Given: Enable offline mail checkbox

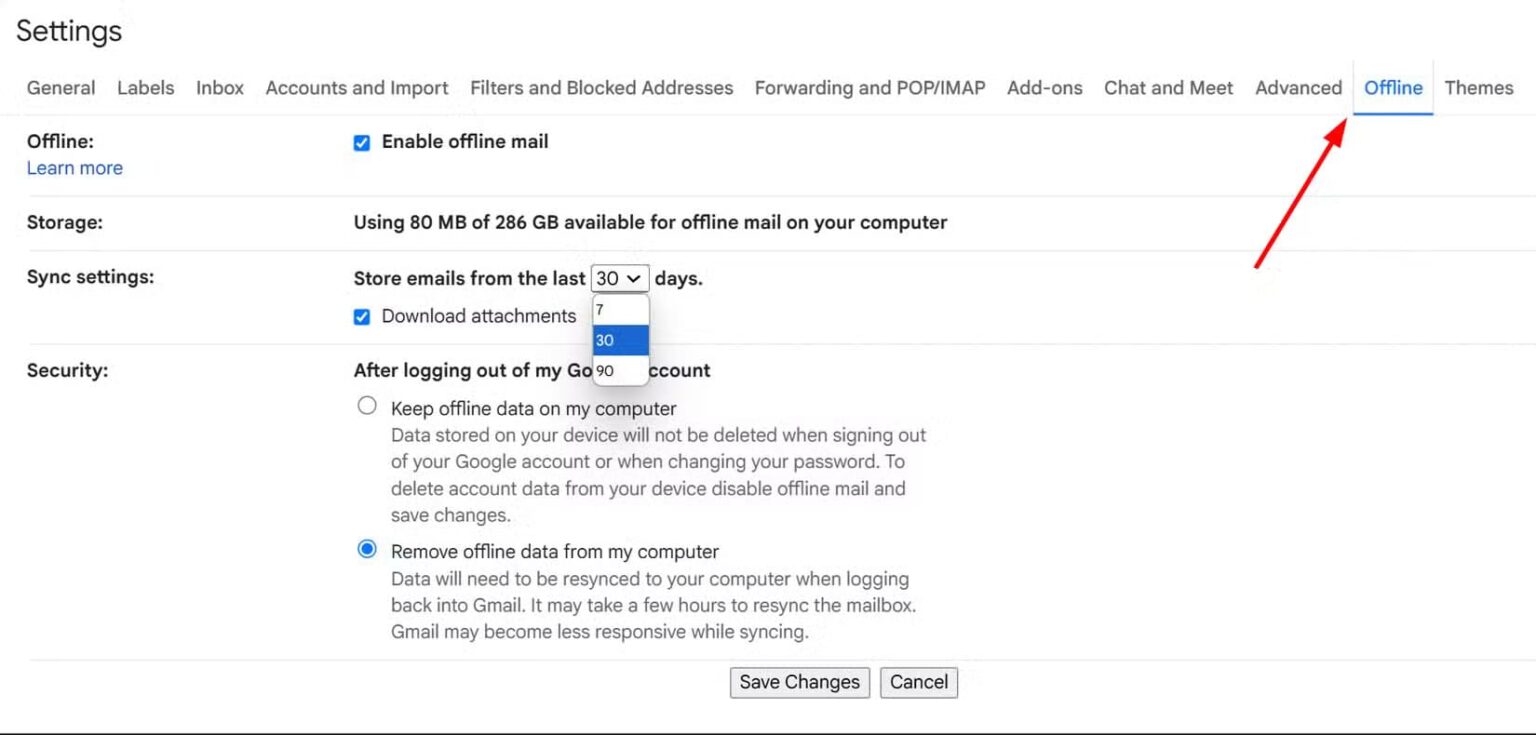Looking at the screenshot, I should pyautogui.click(x=362, y=142).
